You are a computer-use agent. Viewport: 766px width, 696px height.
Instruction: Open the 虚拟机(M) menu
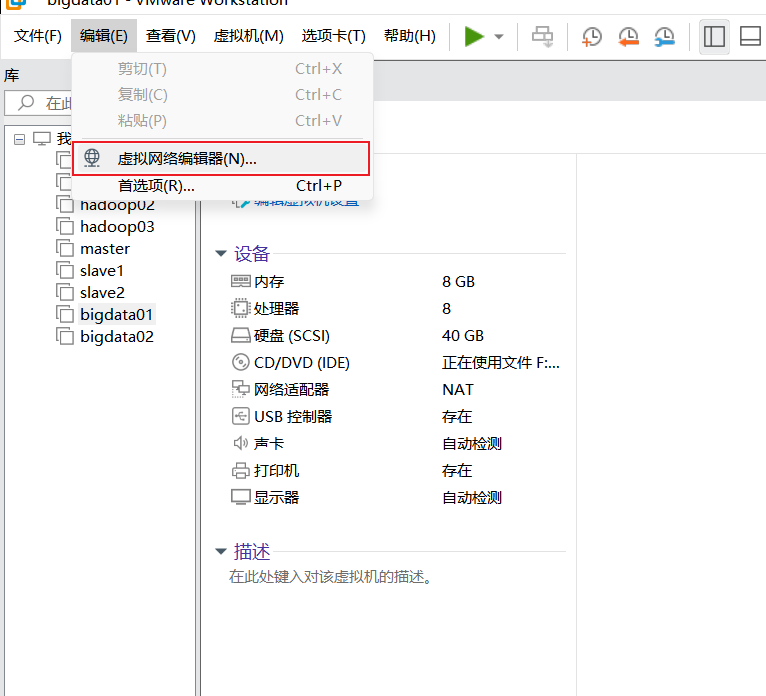(x=248, y=36)
